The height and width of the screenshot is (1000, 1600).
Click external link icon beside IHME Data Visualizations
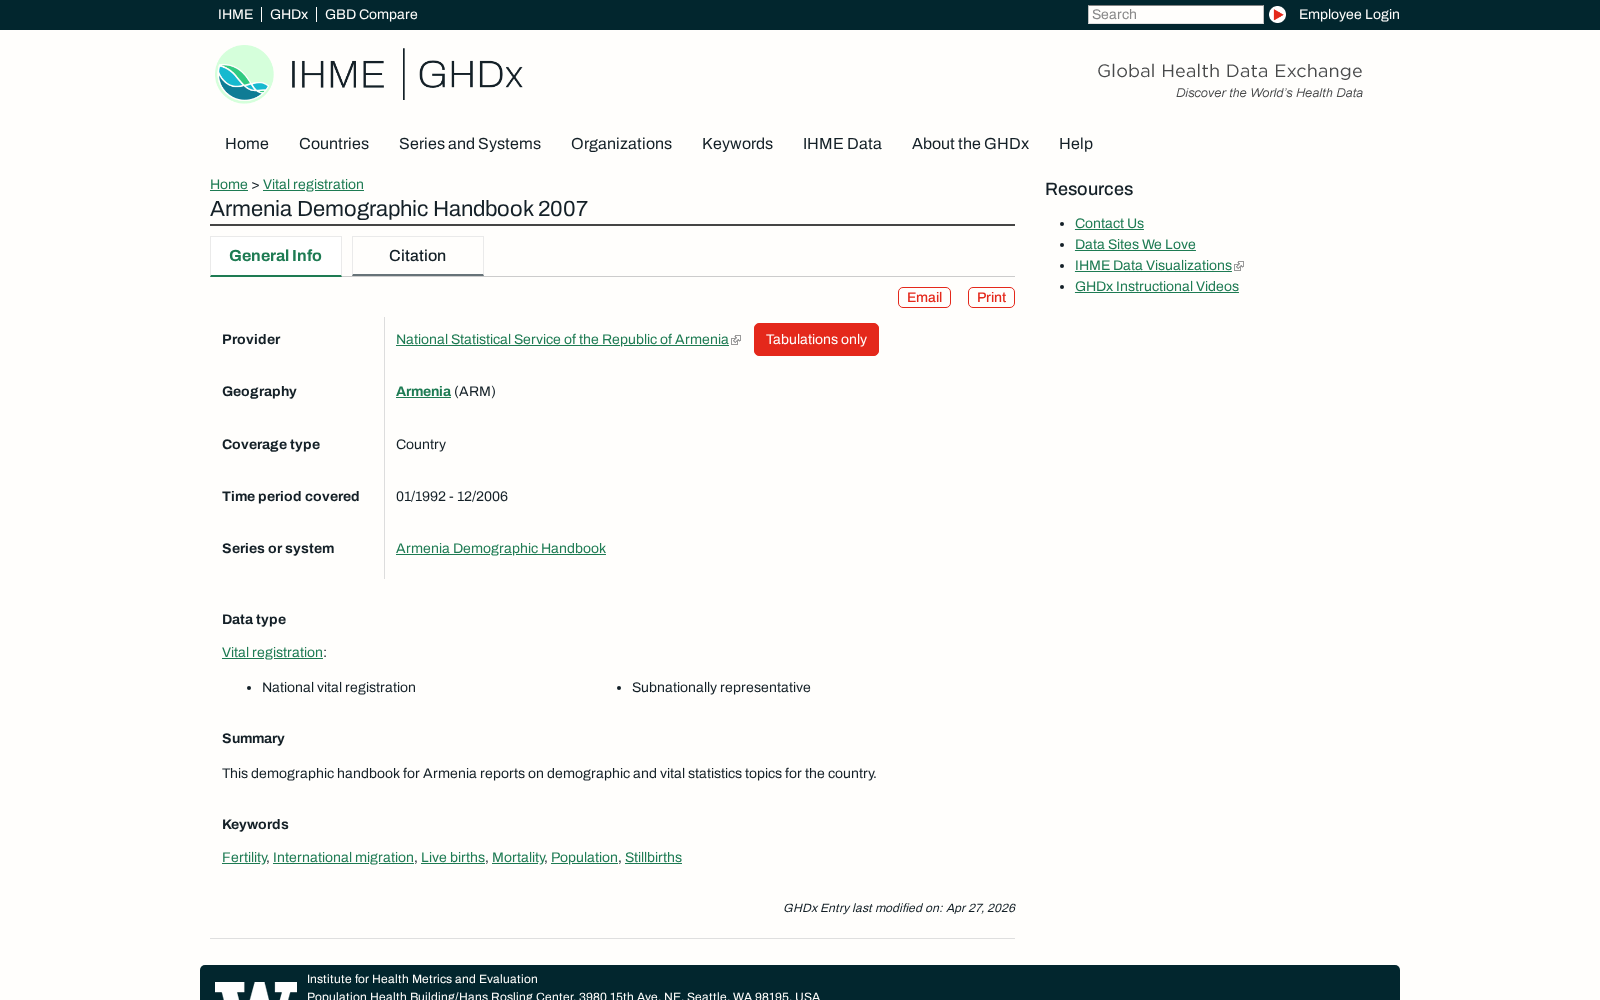point(1239,266)
